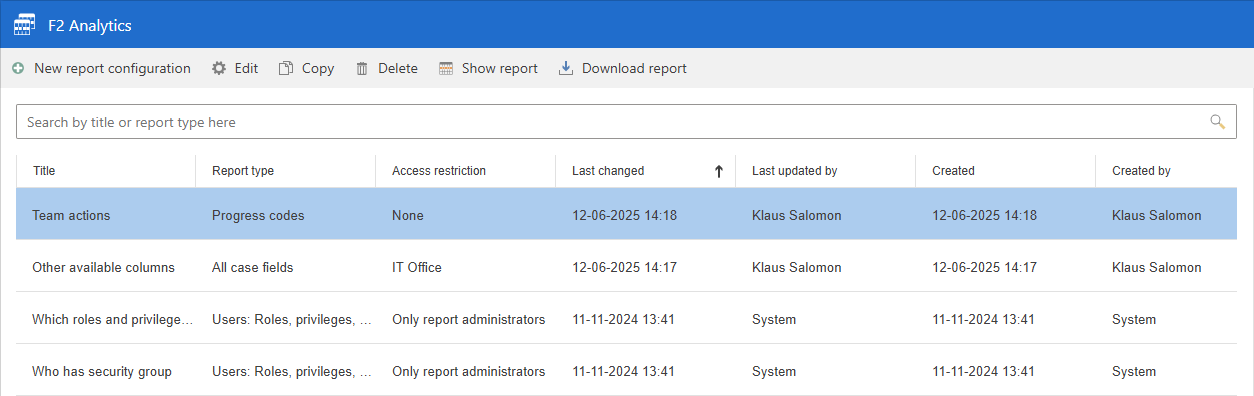The image size is (1254, 396).
Task: Click the Copy pages icon
Action: [286, 69]
